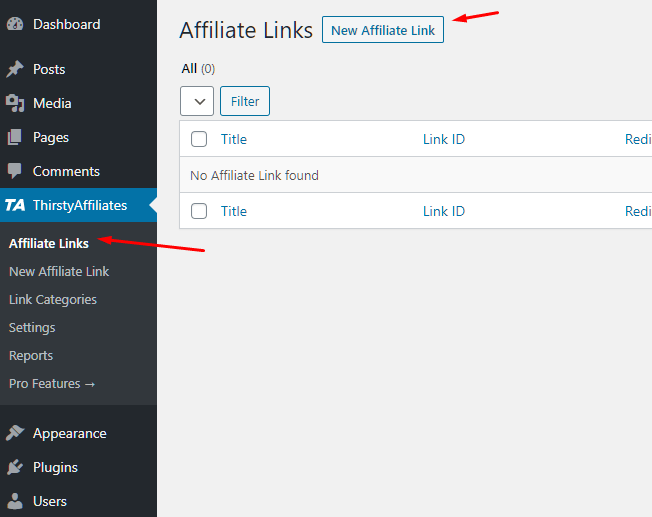Viewport: 652px width, 517px height.
Task: Open ThirstyAffiliates Settings submenu
Action: click(x=32, y=328)
